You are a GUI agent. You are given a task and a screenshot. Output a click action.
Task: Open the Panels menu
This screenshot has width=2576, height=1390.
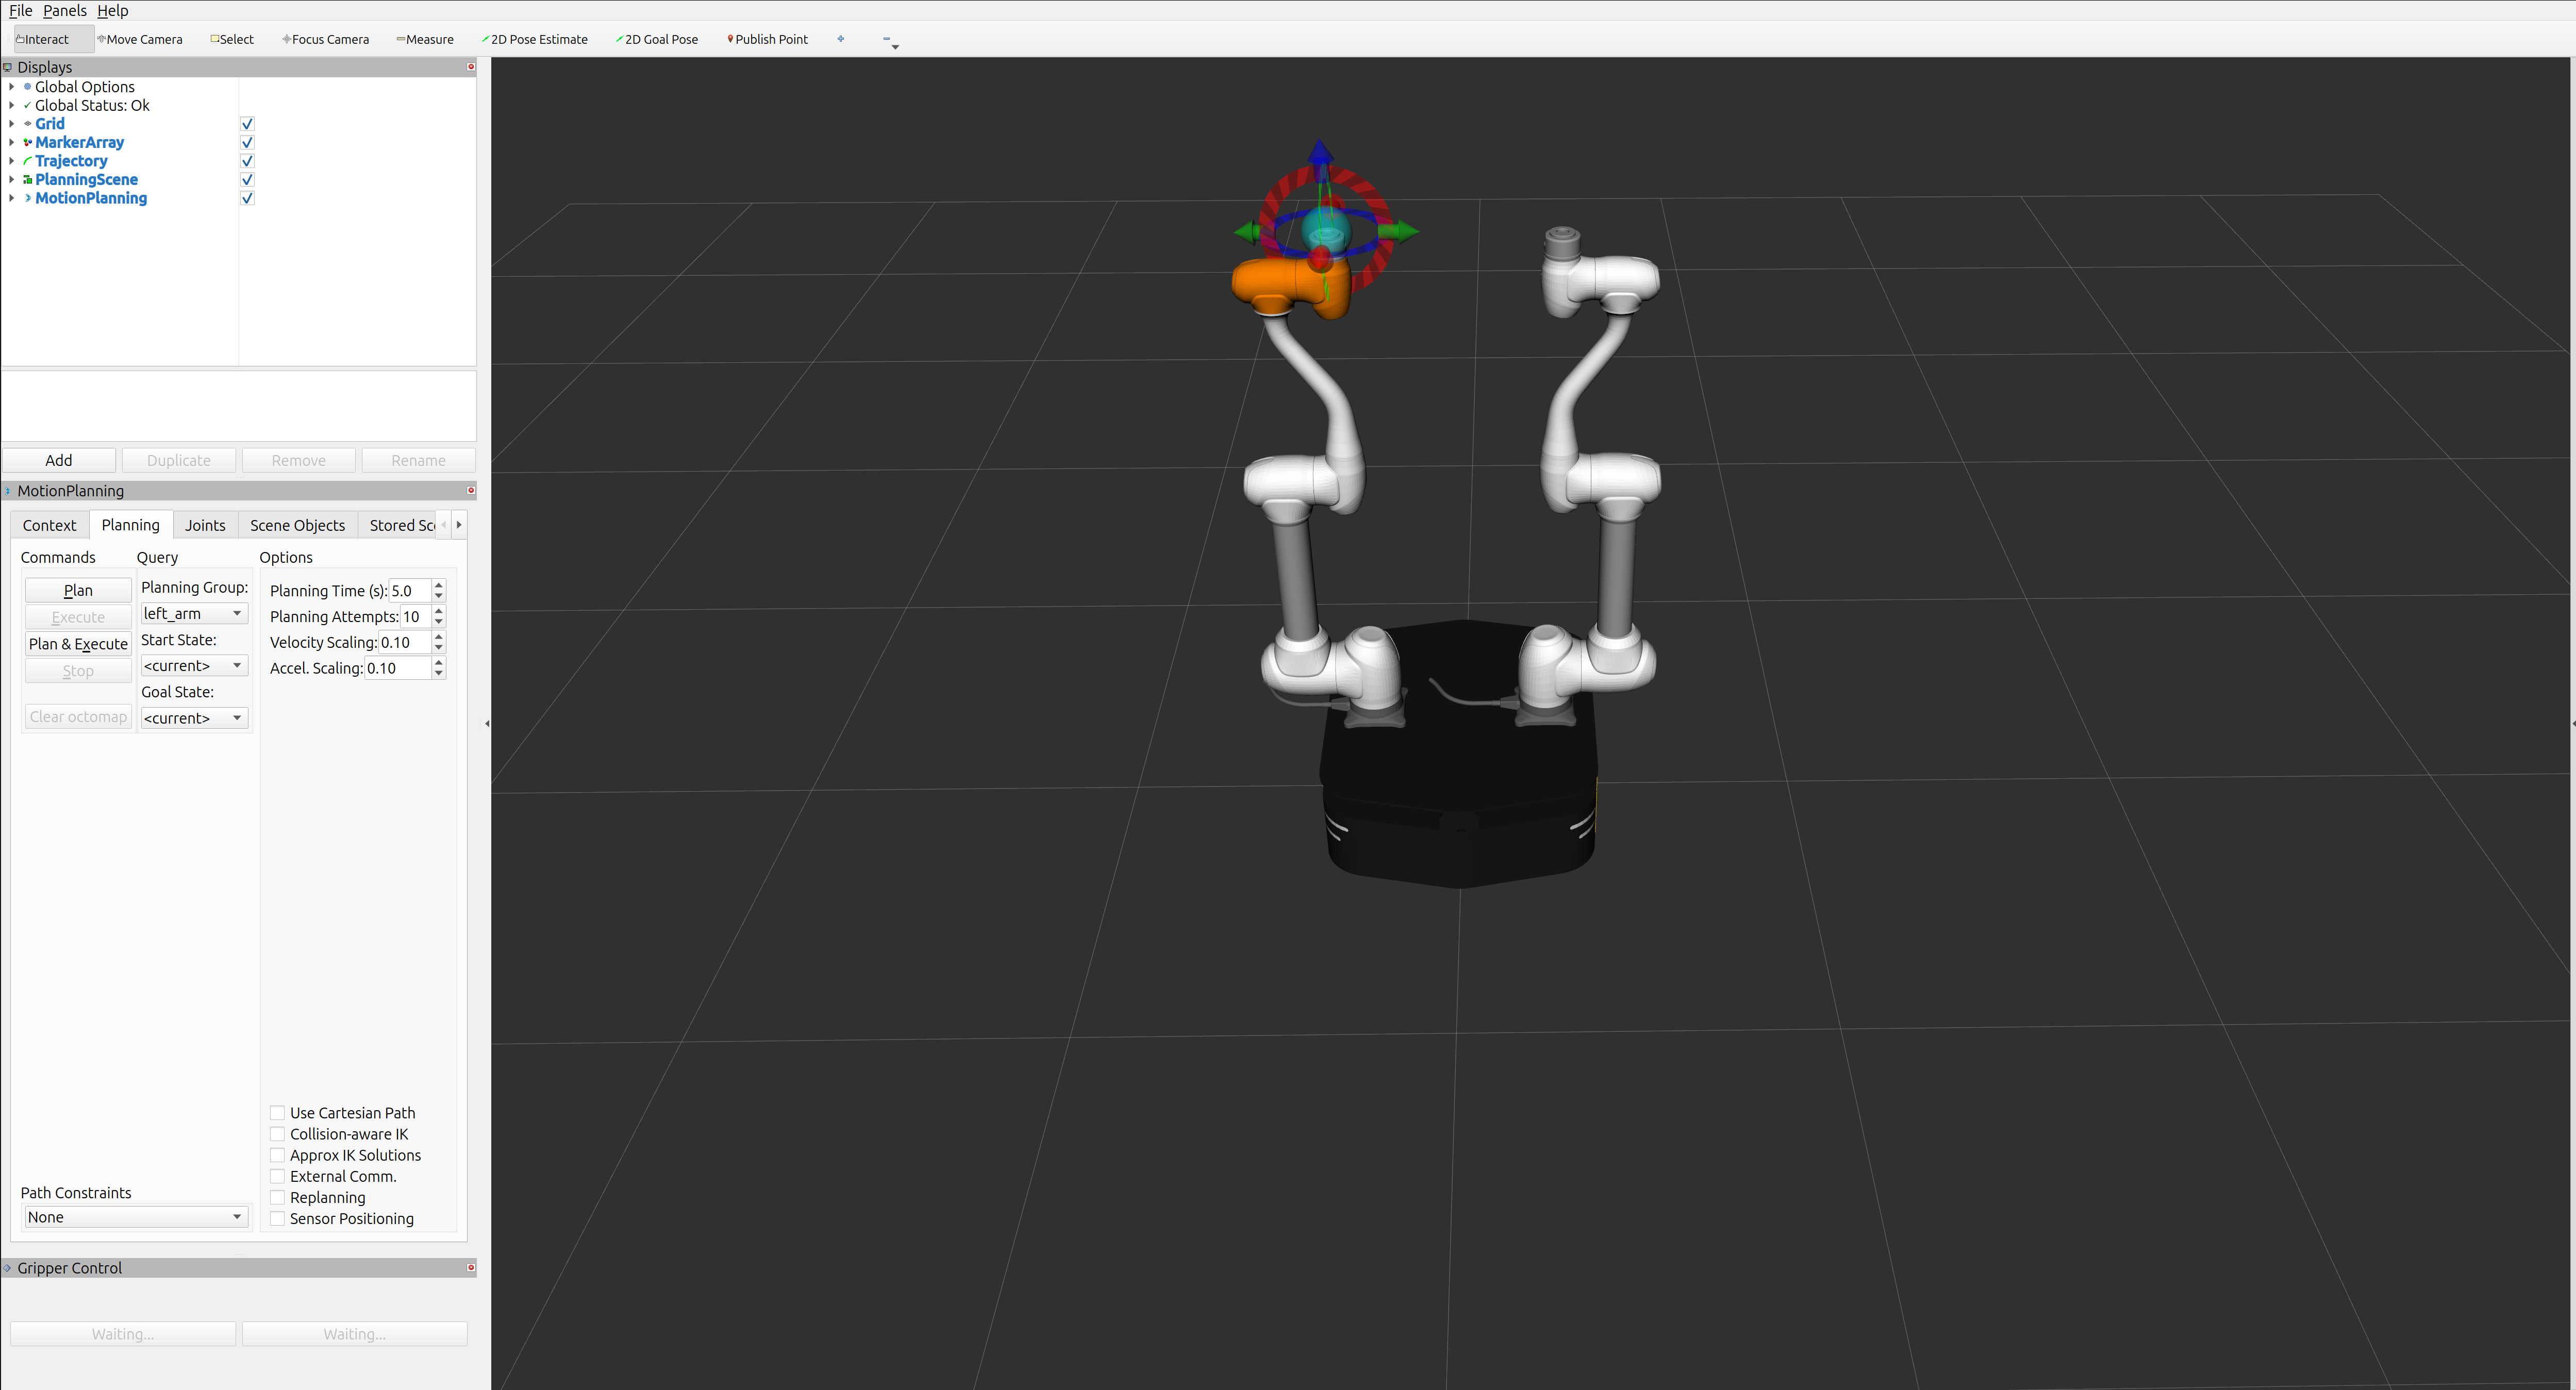[x=65, y=10]
